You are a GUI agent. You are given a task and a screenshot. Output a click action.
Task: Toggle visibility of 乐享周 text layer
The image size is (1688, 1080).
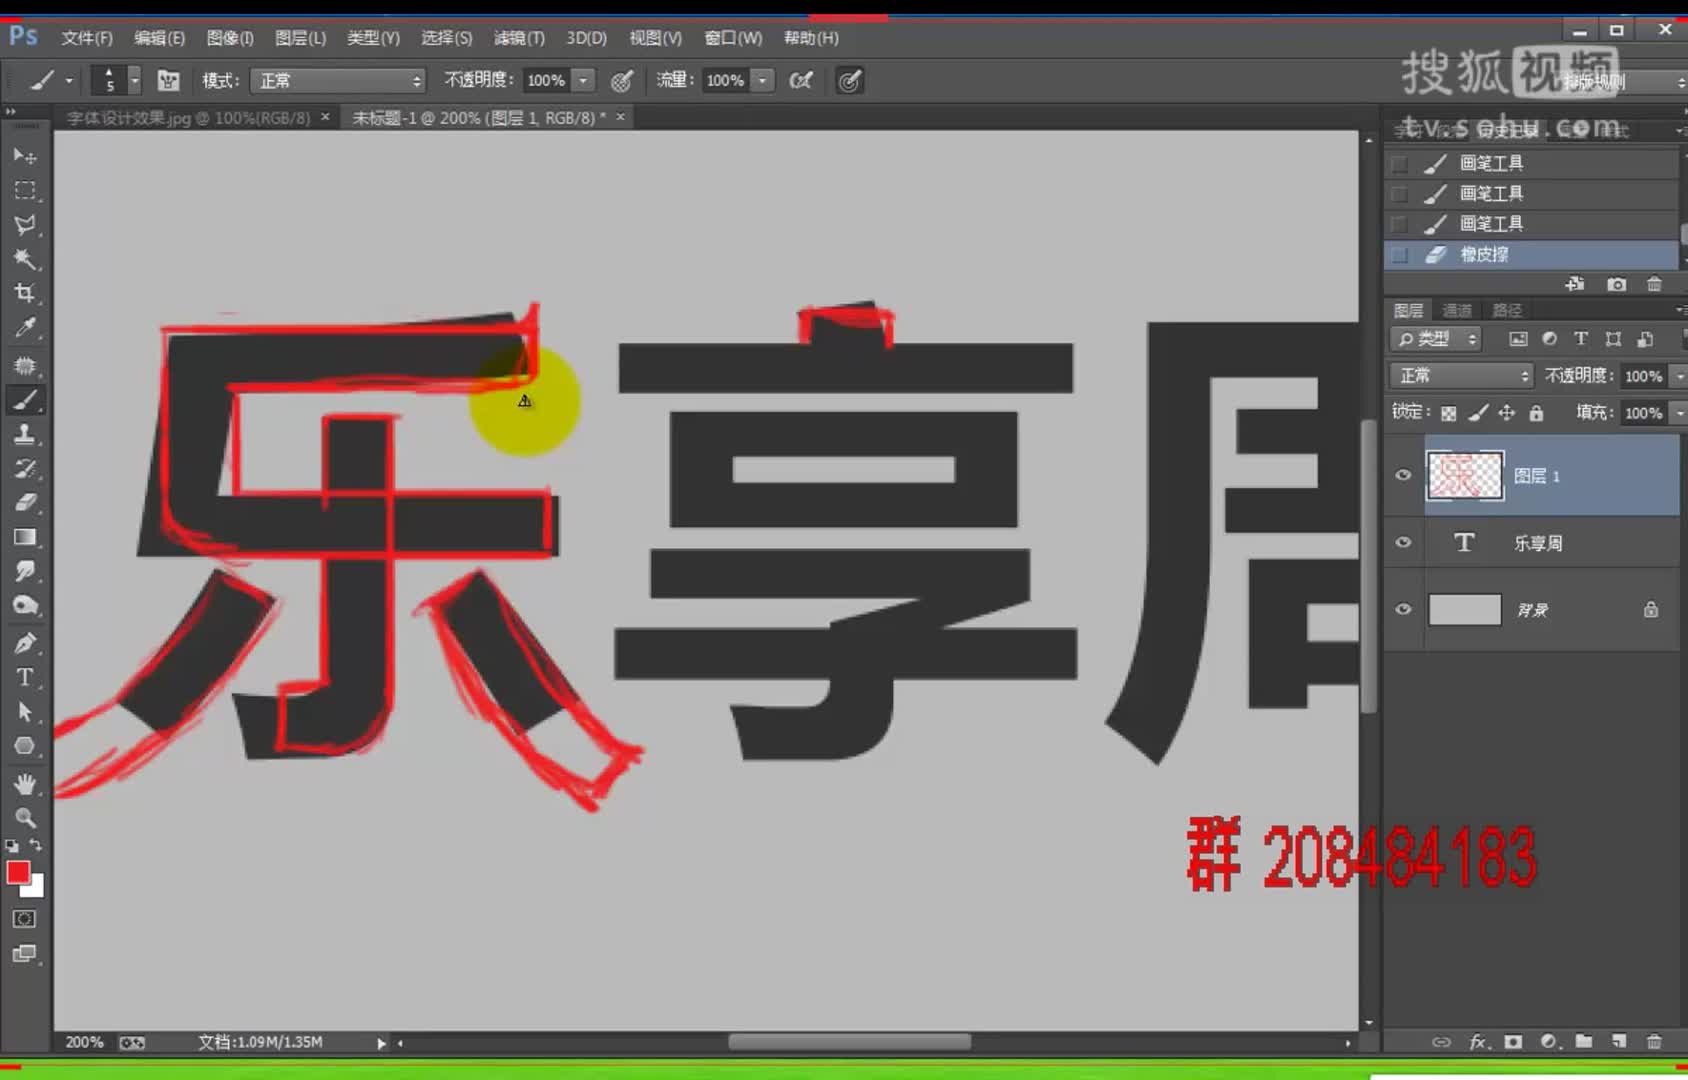point(1403,542)
